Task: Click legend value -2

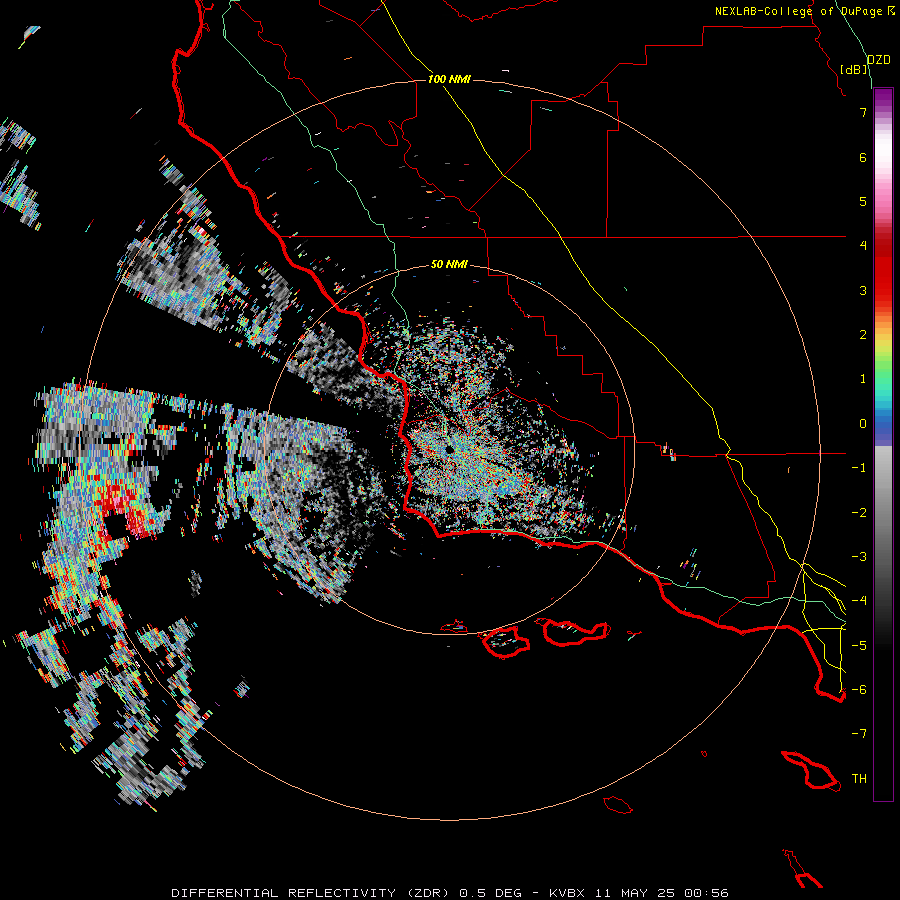Action: (x=859, y=513)
